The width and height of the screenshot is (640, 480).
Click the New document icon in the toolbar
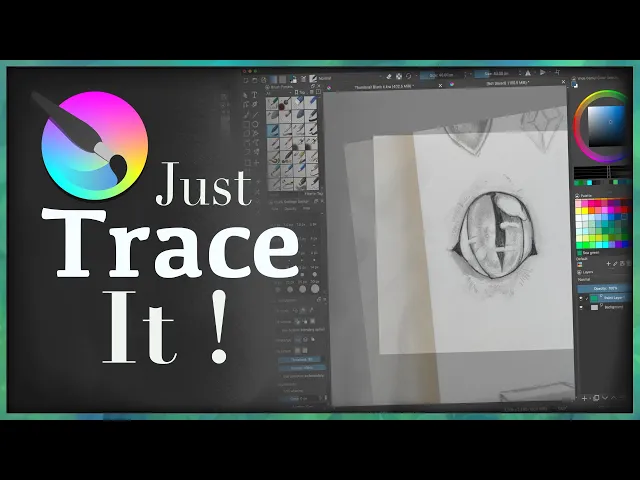(x=246, y=80)
